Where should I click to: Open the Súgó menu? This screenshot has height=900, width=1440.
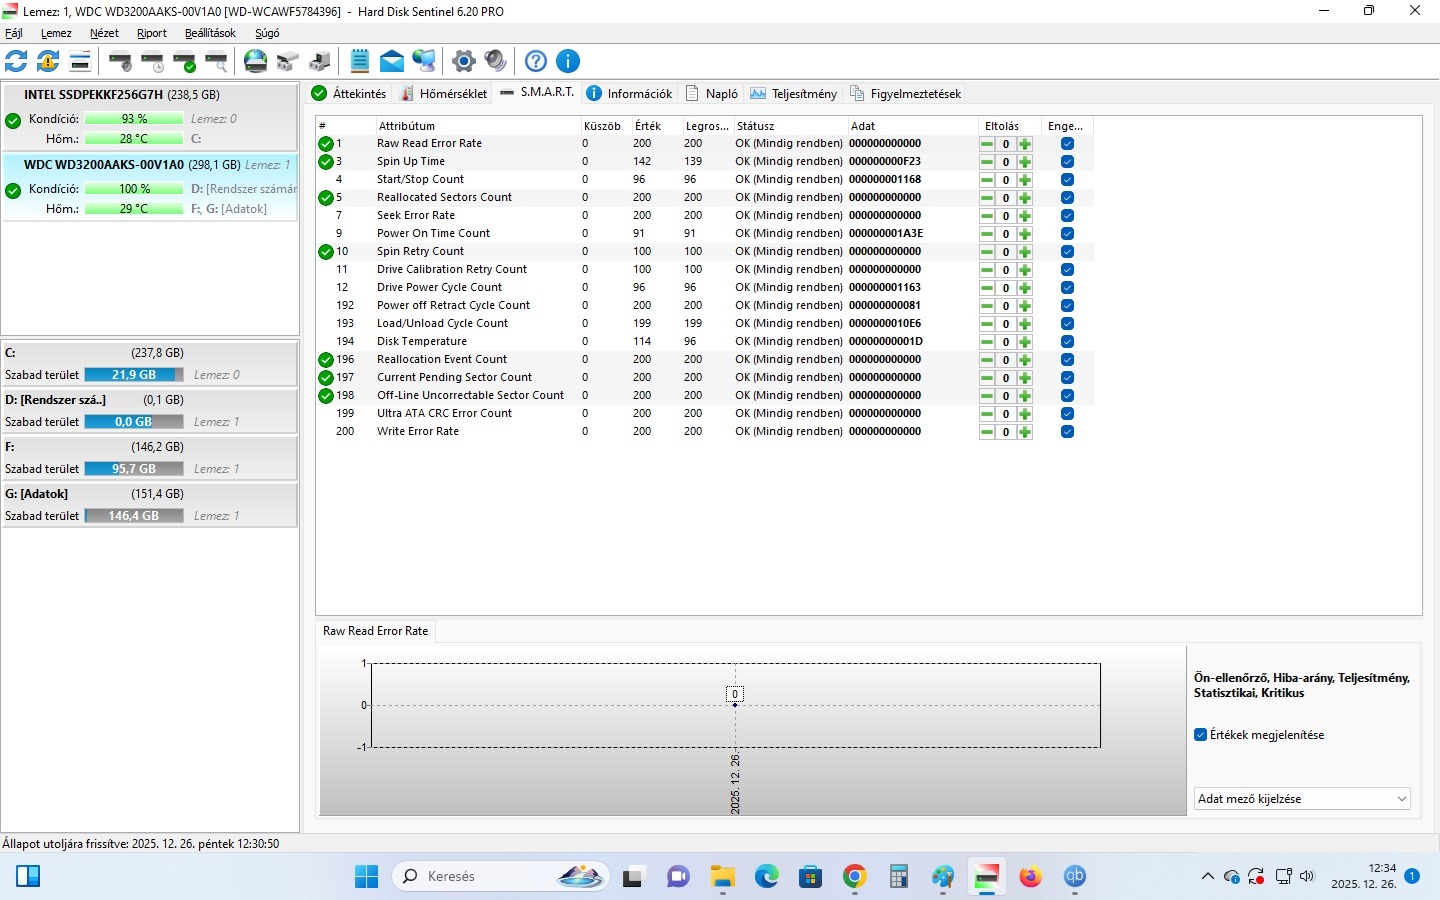[x=267, y=33]
